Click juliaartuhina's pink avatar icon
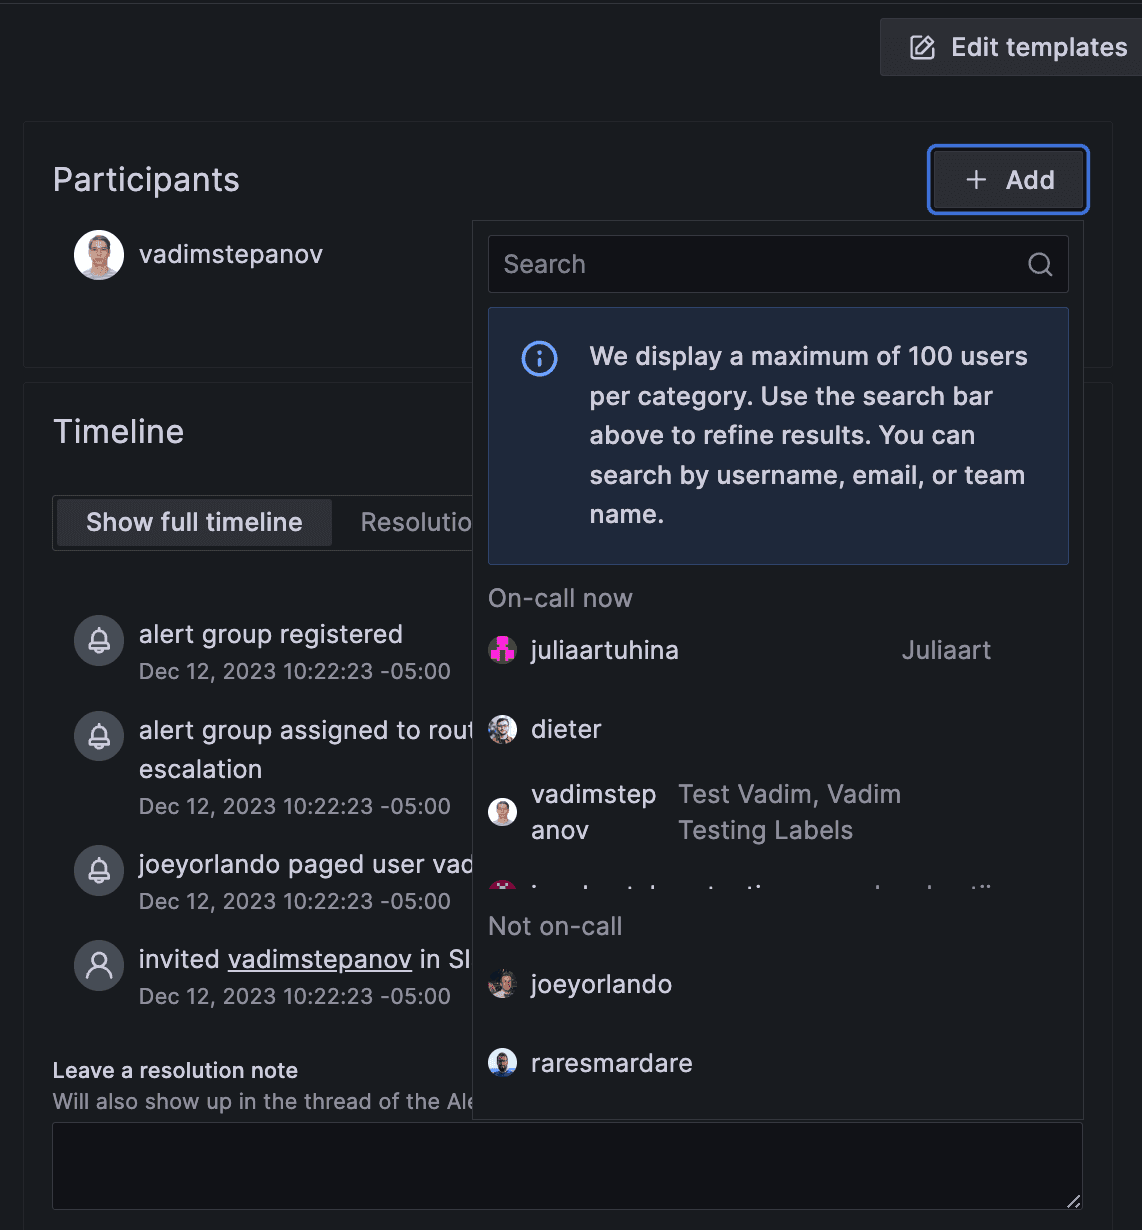Screen dimensions: 1142x1230 click(502, 650)
